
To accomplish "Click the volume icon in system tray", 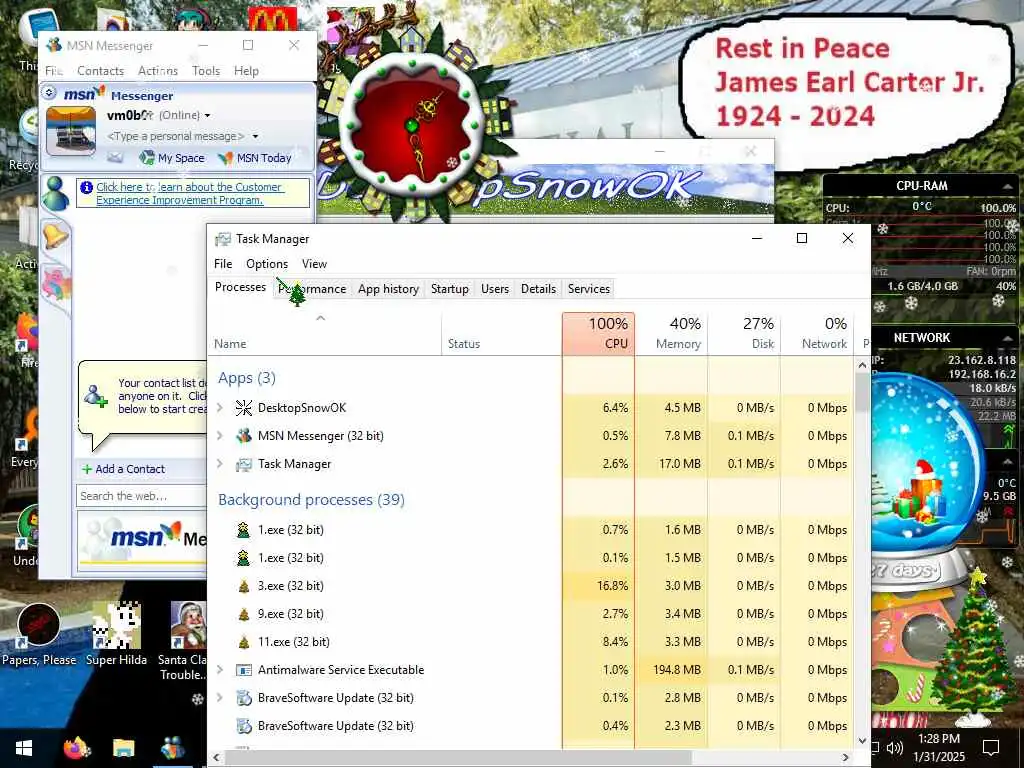I will (x=895, y=748).
